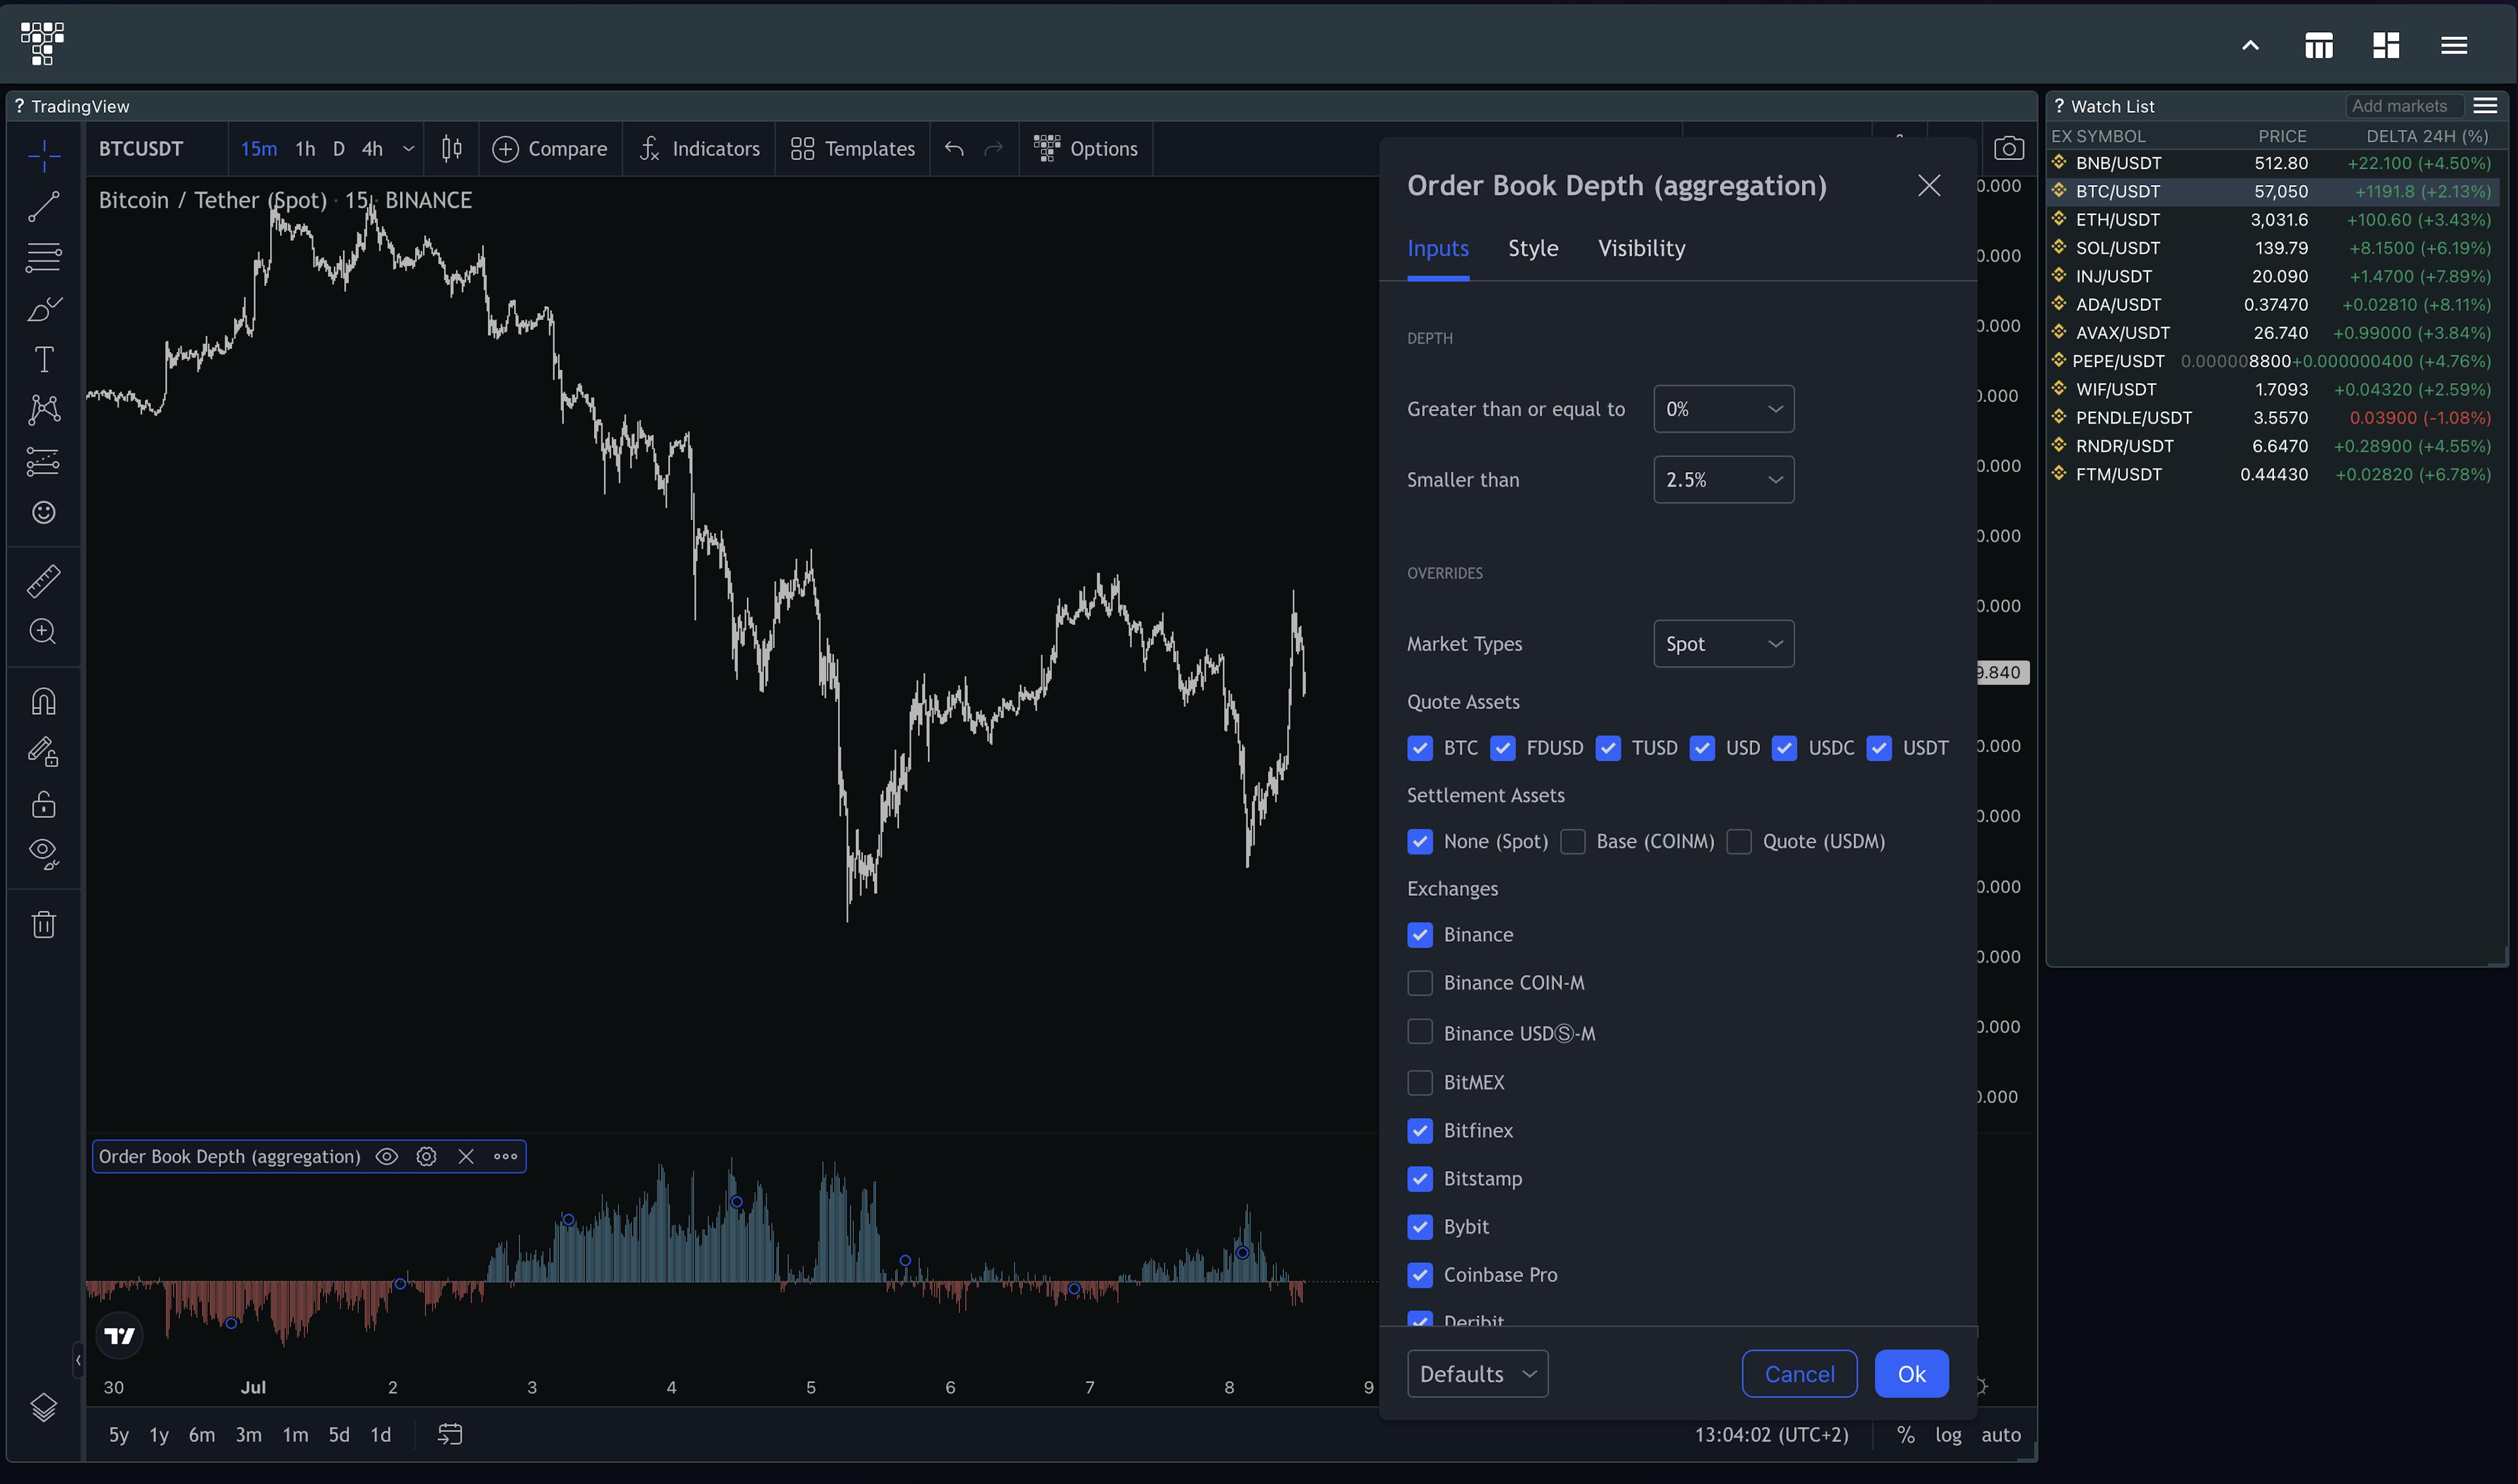Open the Defaults dropdown
Screen dimensions: 2518x1484
tap(1477, 1373)
